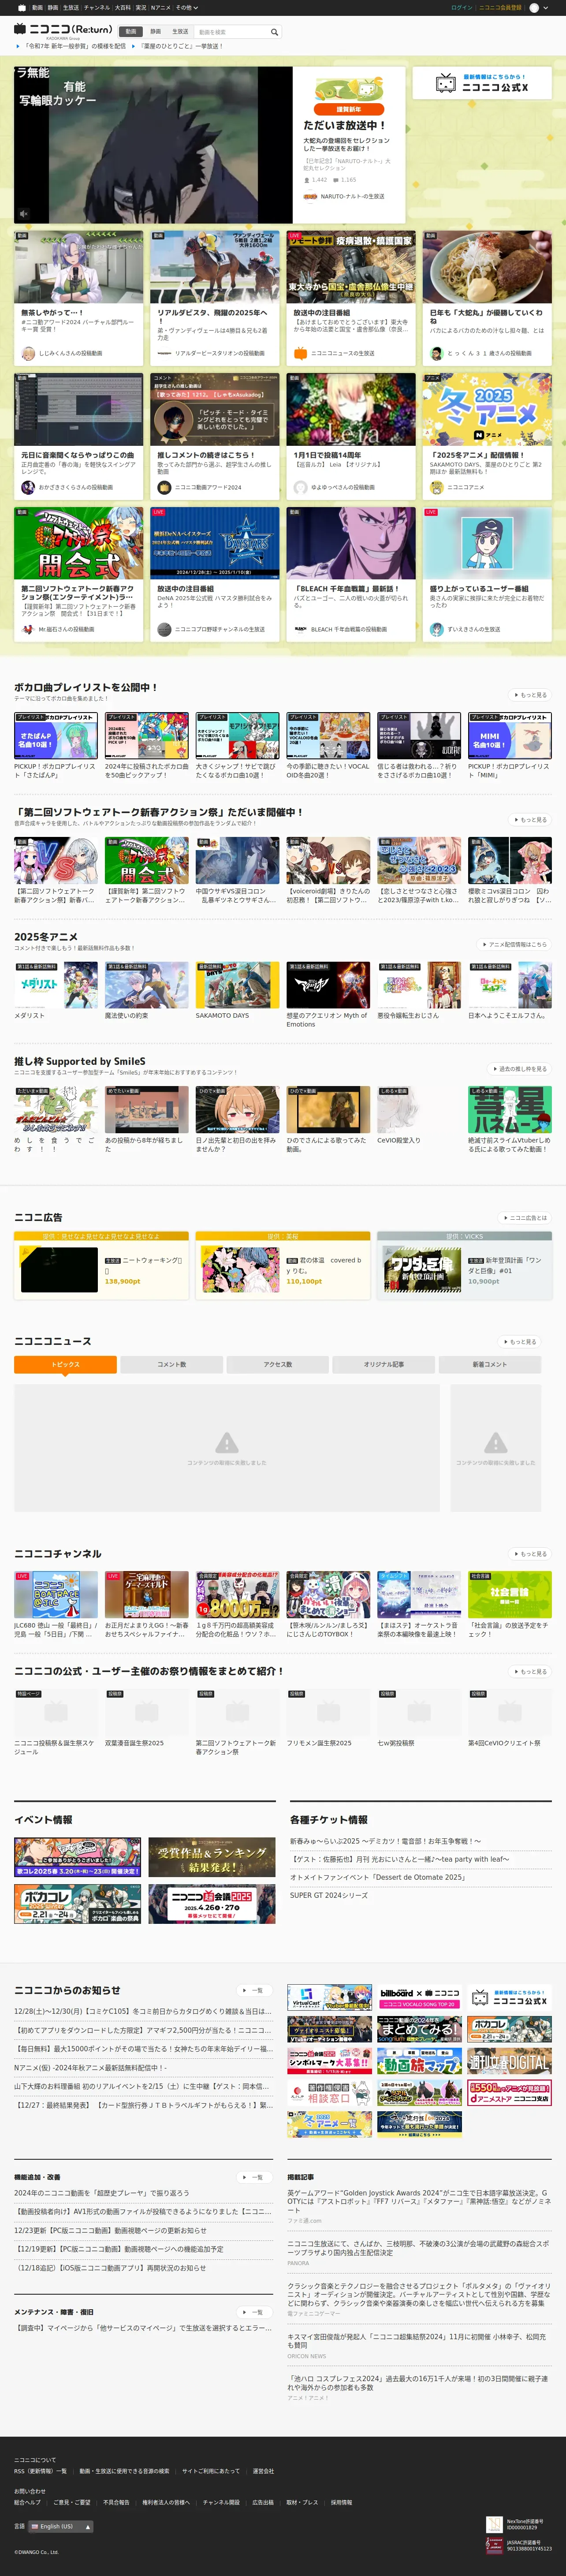Select the 静画 search category tab
566x2576 pixels.
pos(155,32)
